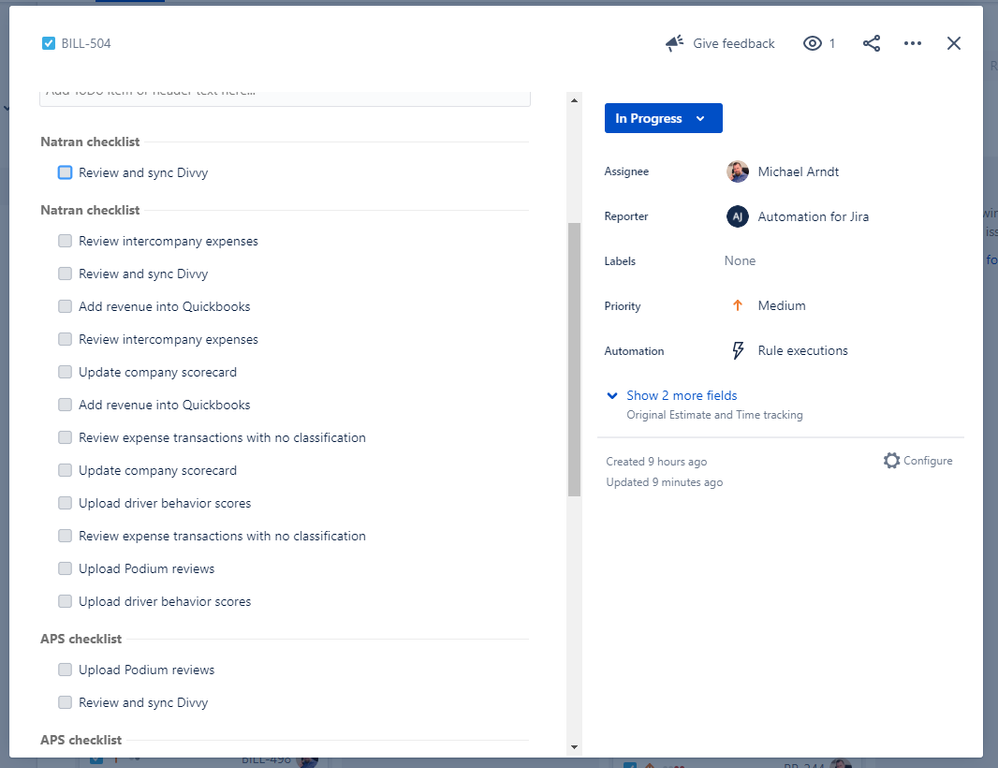The width and height of the screenshot is (998, 768).
Task: Open the BILL-504 issue key link
Action: point(86,43)
